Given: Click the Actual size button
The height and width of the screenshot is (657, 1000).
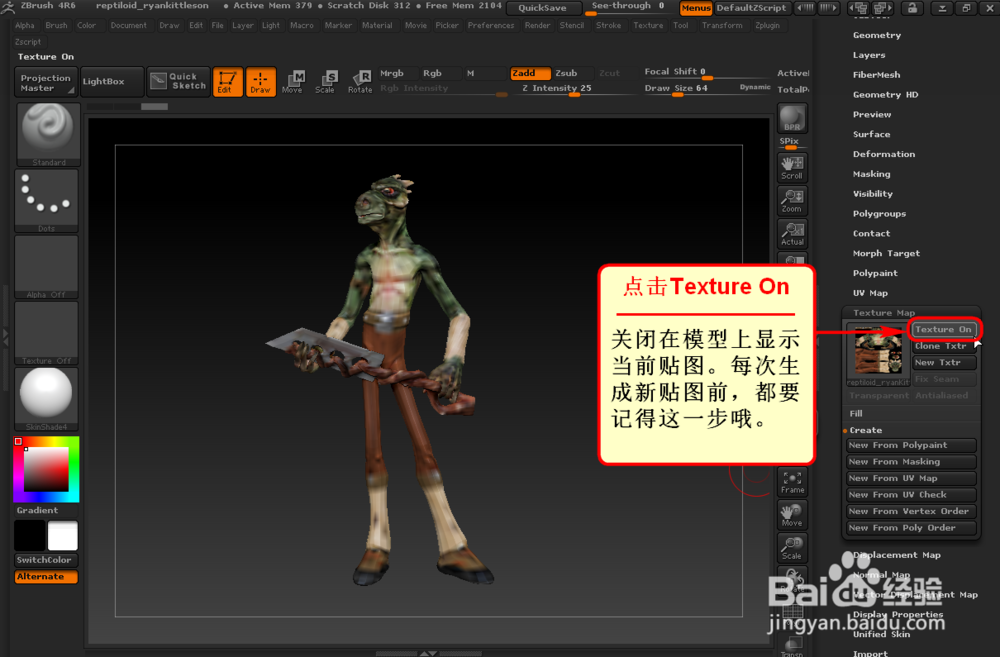Looking at the screenshot, I should click(x=792, y=233).
